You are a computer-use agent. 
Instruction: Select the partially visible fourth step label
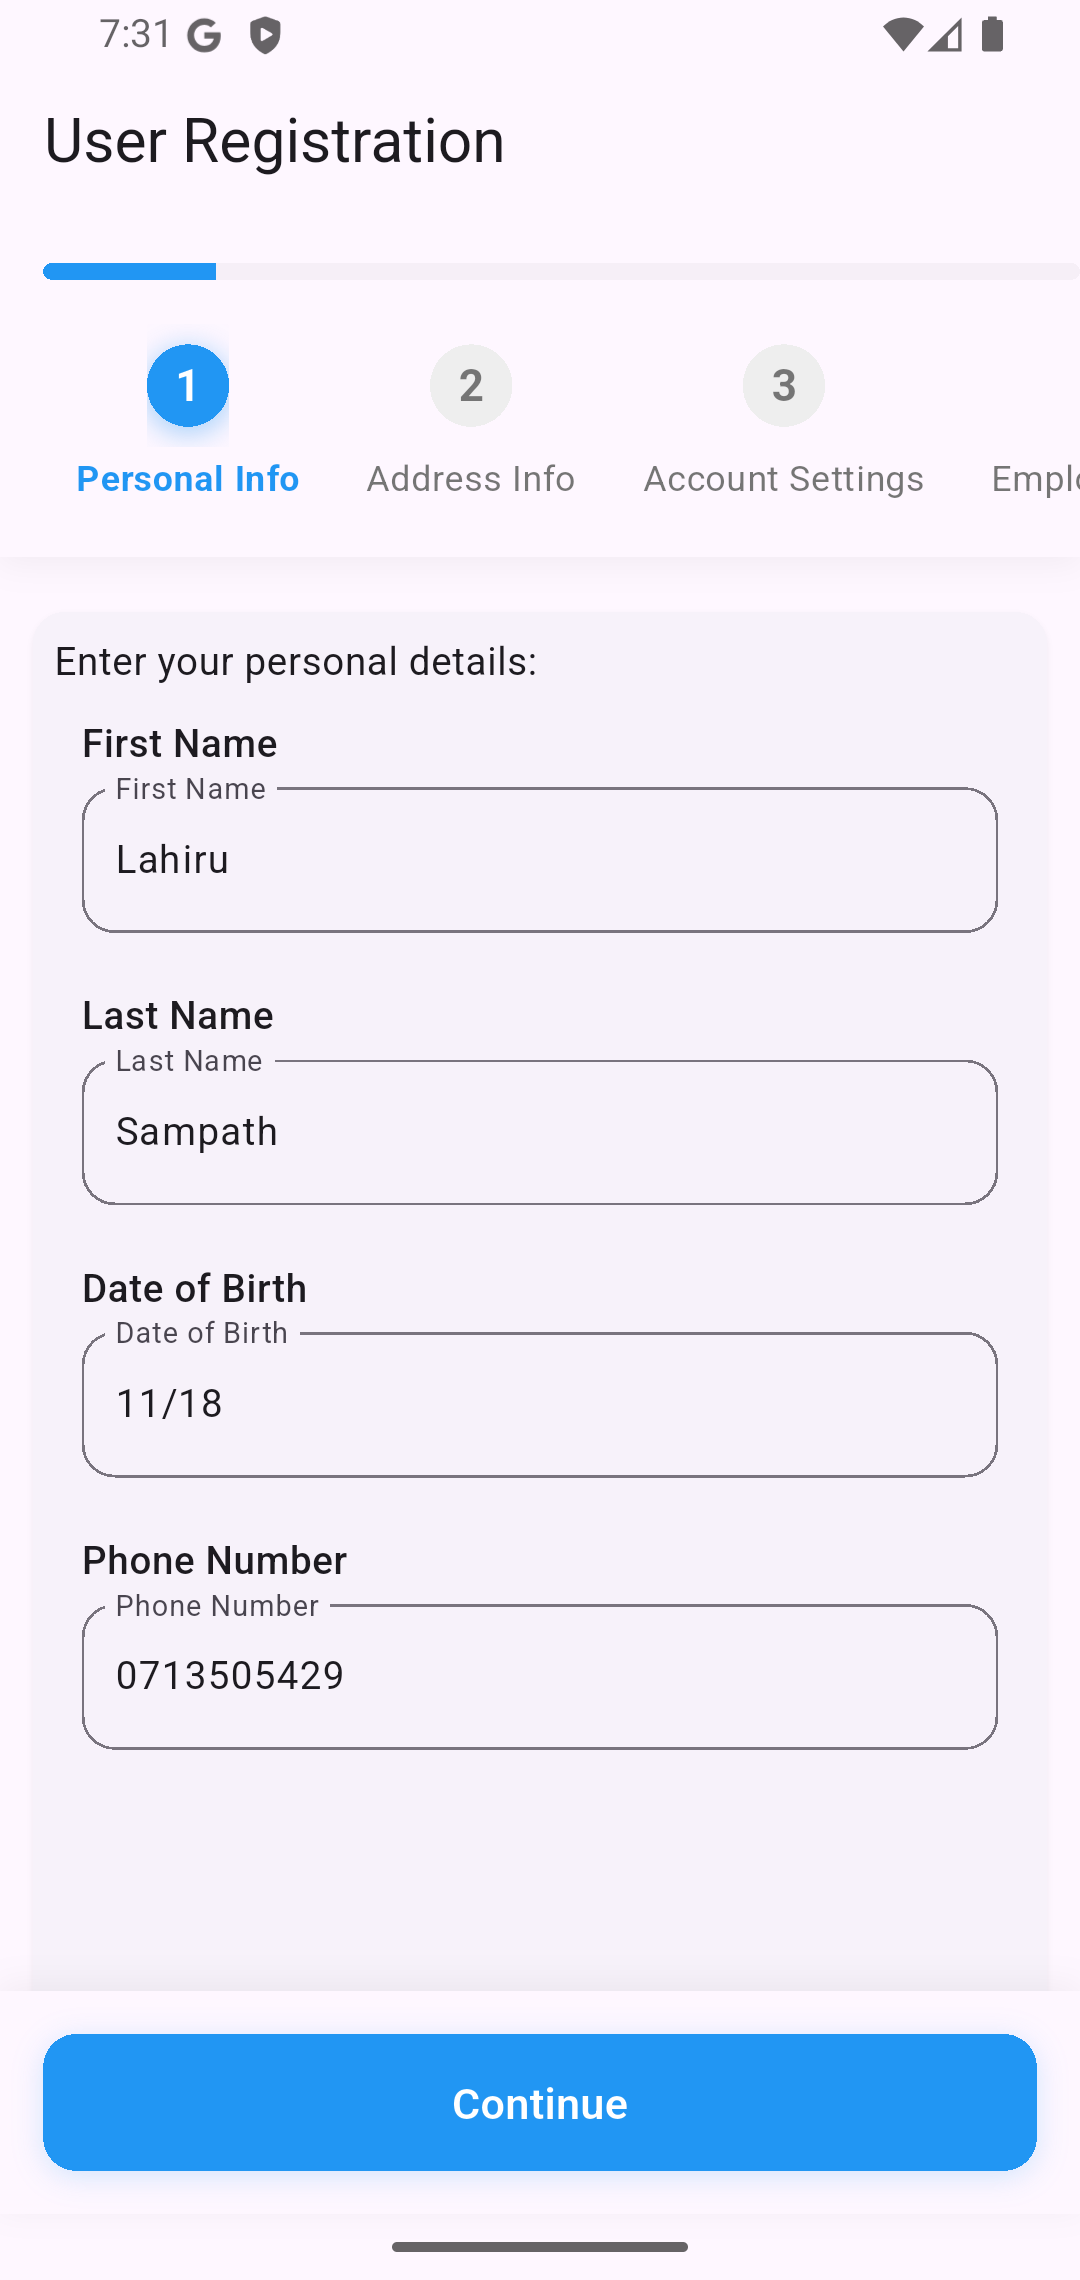(1034, 479)
